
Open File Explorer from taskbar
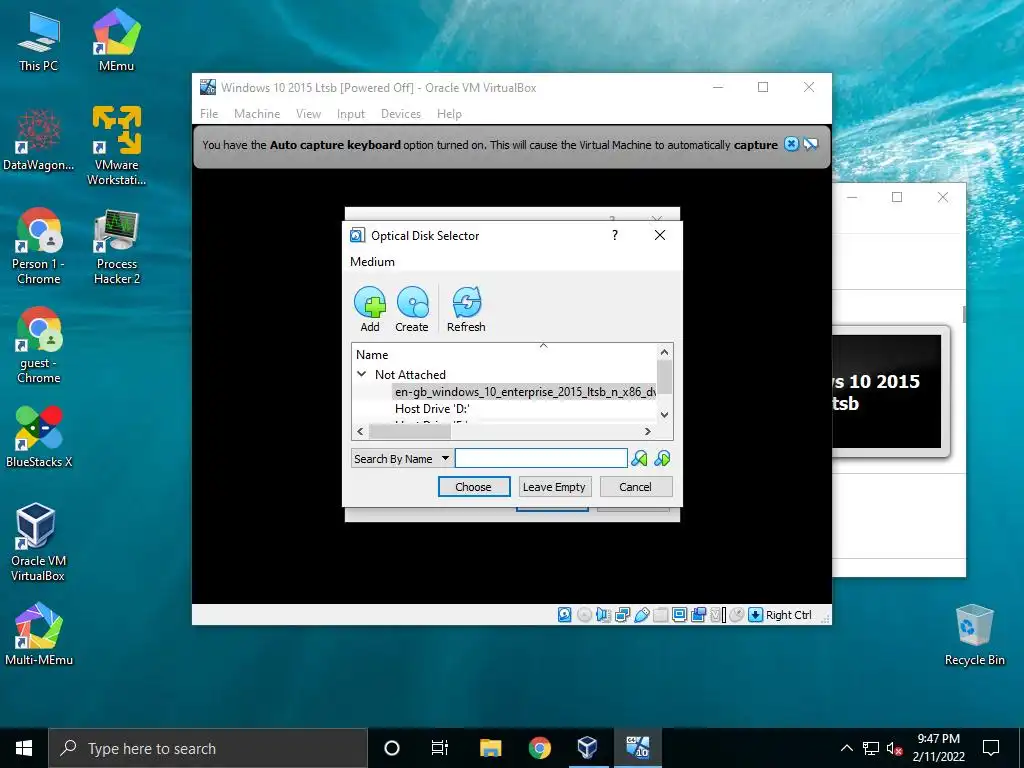(490, 748)
